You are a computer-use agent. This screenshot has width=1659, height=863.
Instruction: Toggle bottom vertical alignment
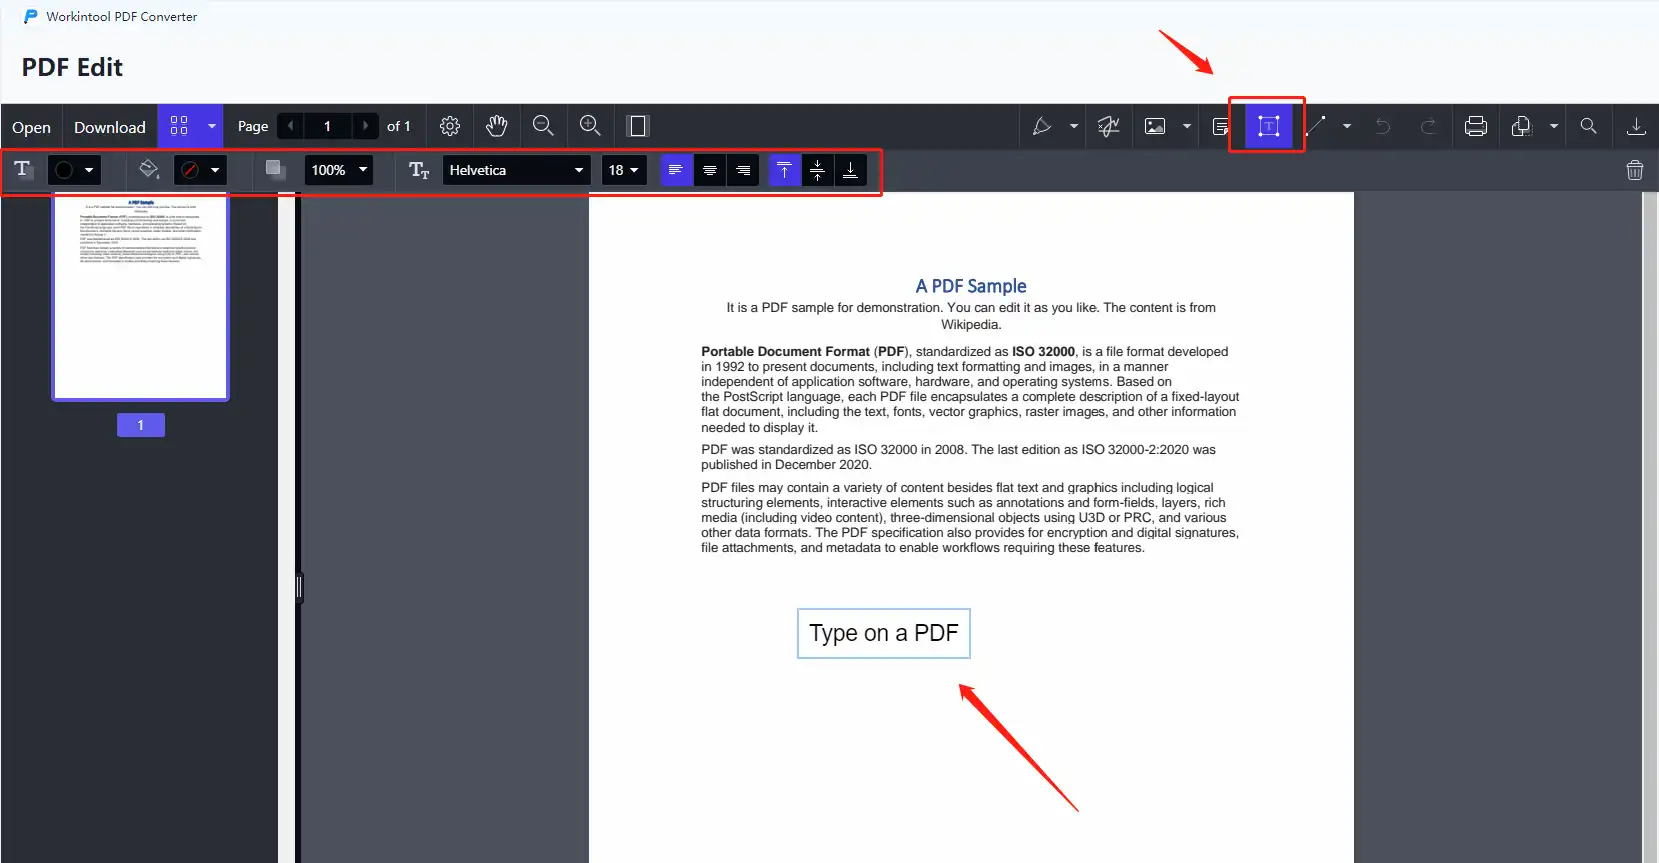click(x=850, y=170)
